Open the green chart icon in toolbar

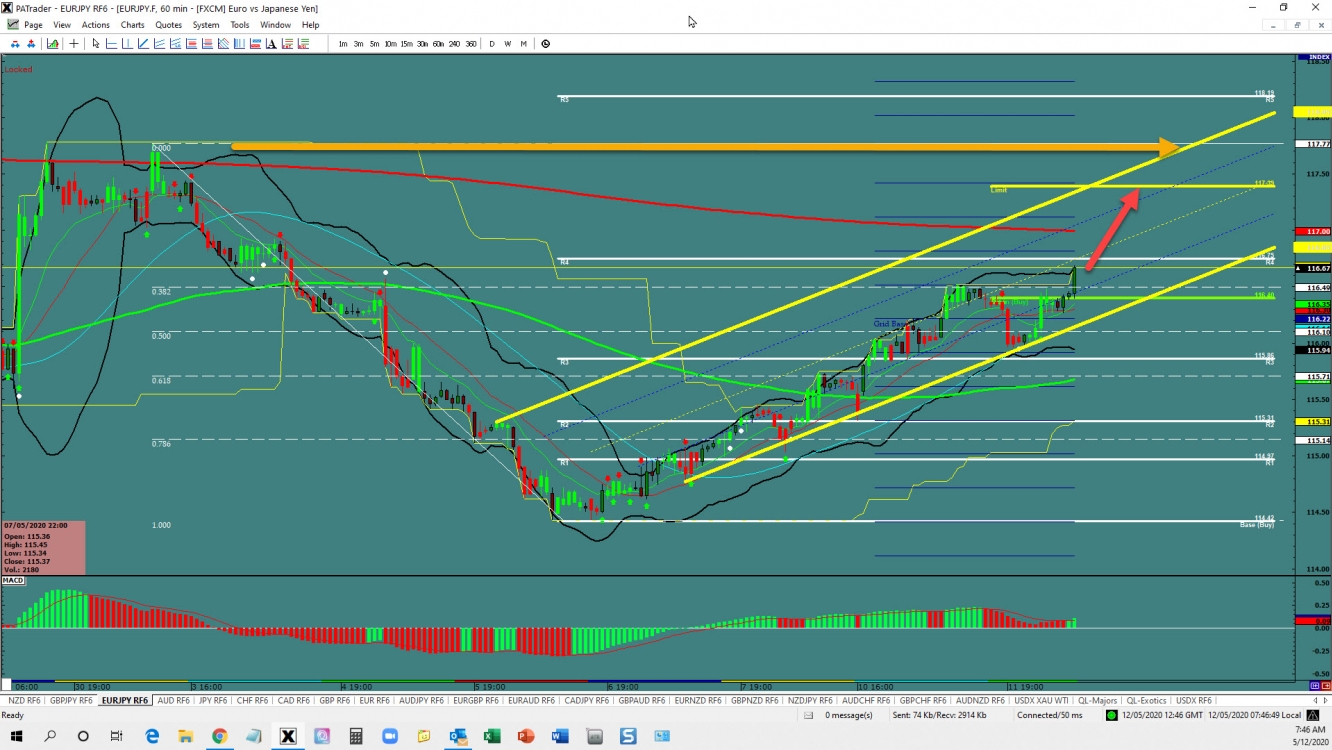pyautogui.click(x=52, y=44)
